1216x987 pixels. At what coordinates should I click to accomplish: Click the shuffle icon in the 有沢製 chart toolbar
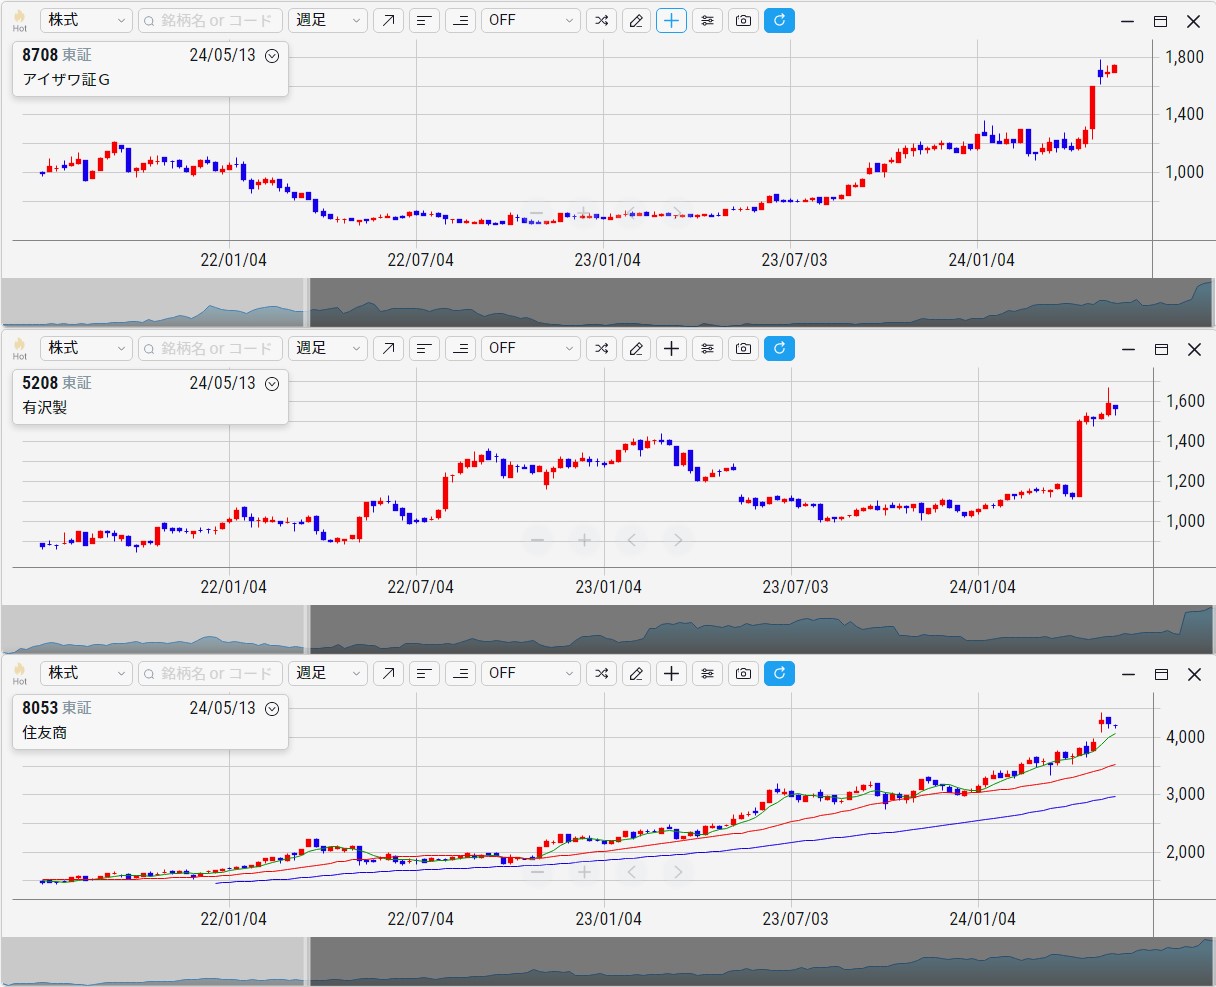[x=601, y=348]
